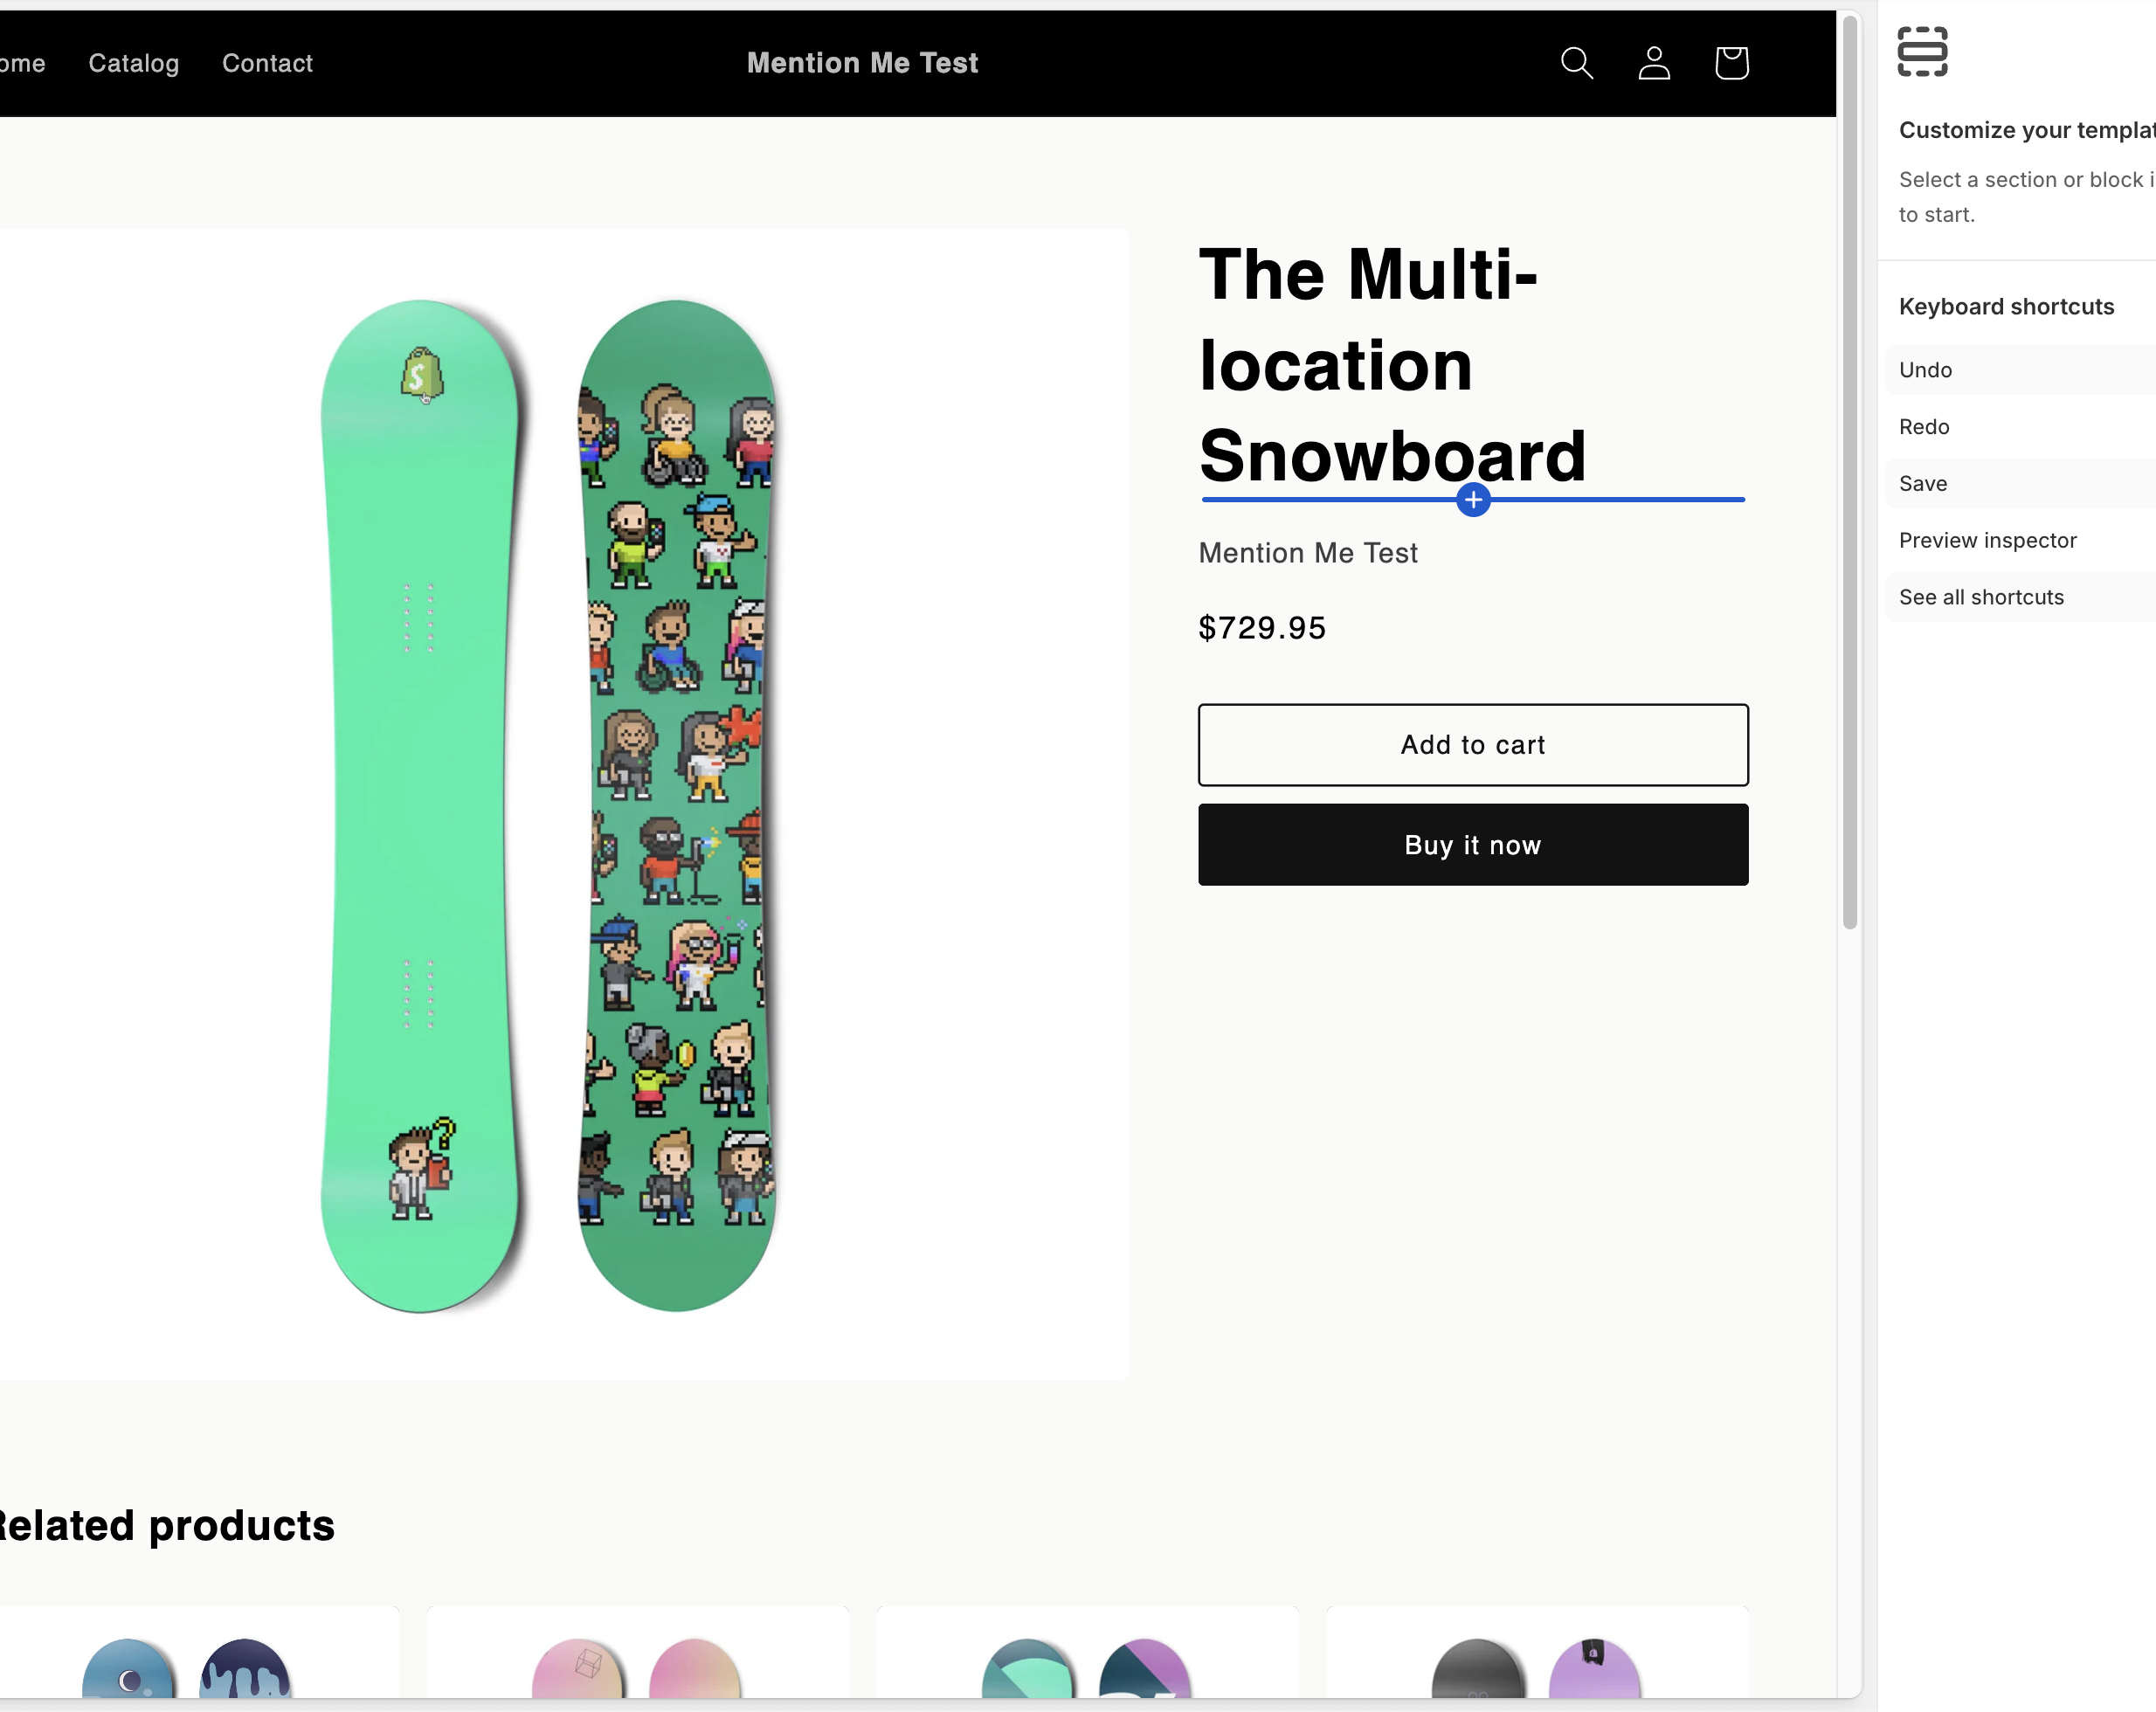Click the Mention Me Test vendor link
The width and height of the screenshot is (2156, 1712).
coord(1308,552)
